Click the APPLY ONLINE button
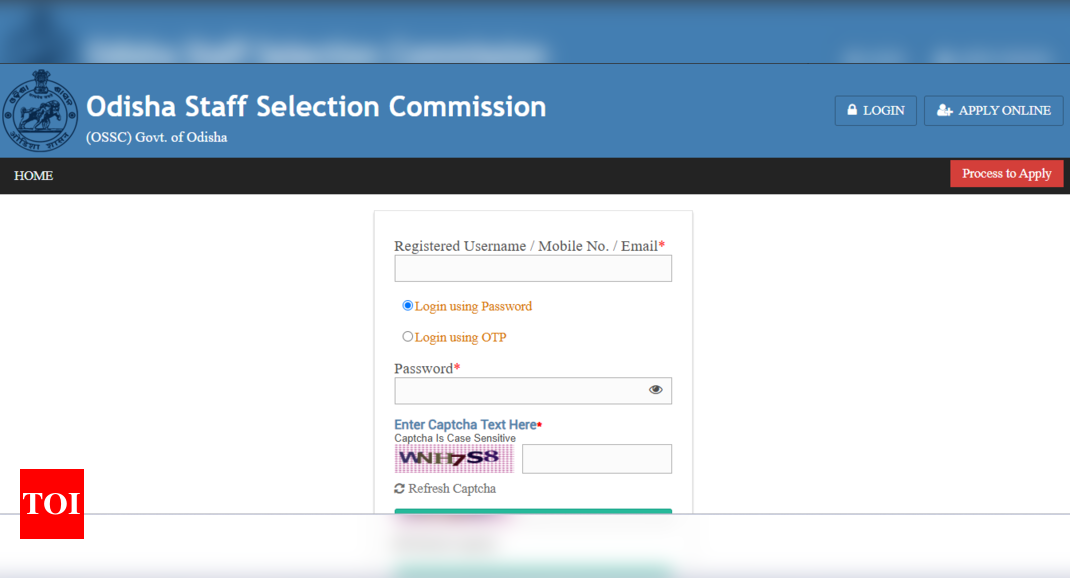1070x578 pixels. pos(994,111)
